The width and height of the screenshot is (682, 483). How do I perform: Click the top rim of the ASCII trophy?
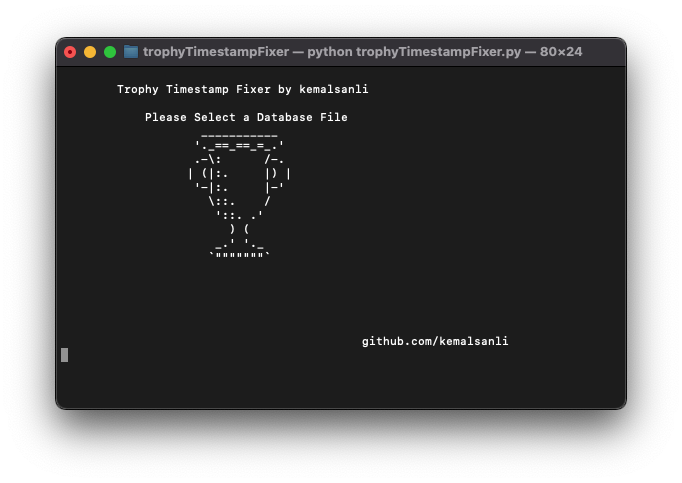[239, 141]
